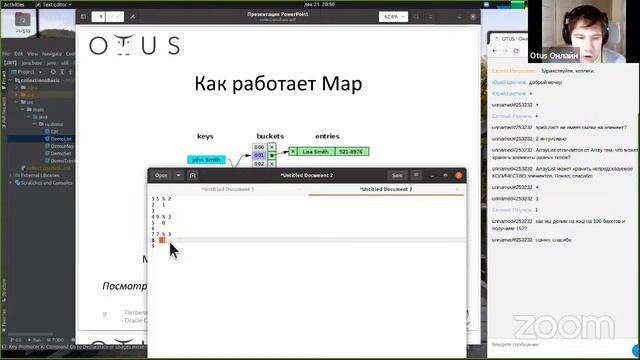Screen dimensions: 640x360
Task: Click the Otus Онлайн webcam thumbnail
Action: (x=583, y=31)
